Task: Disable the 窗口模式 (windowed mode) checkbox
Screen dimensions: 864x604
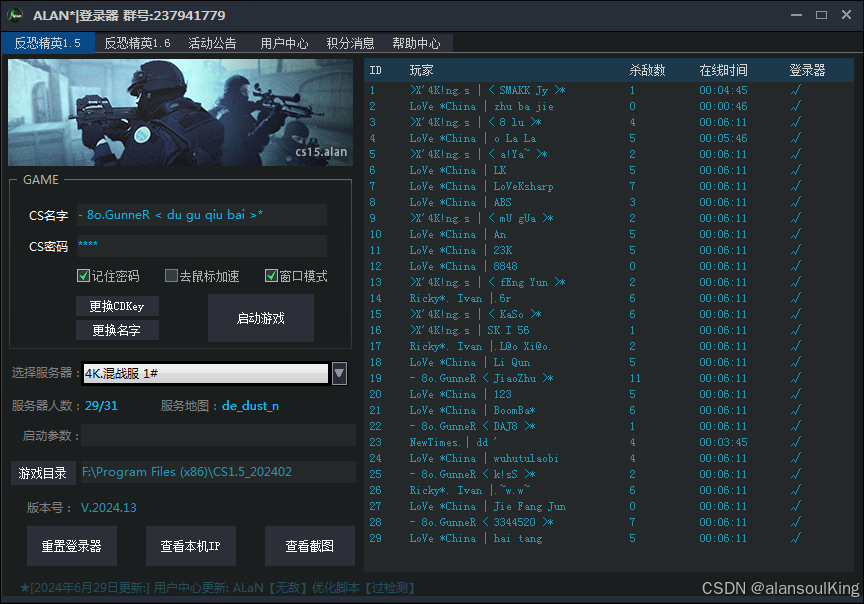Action: [x=270, y=276]
